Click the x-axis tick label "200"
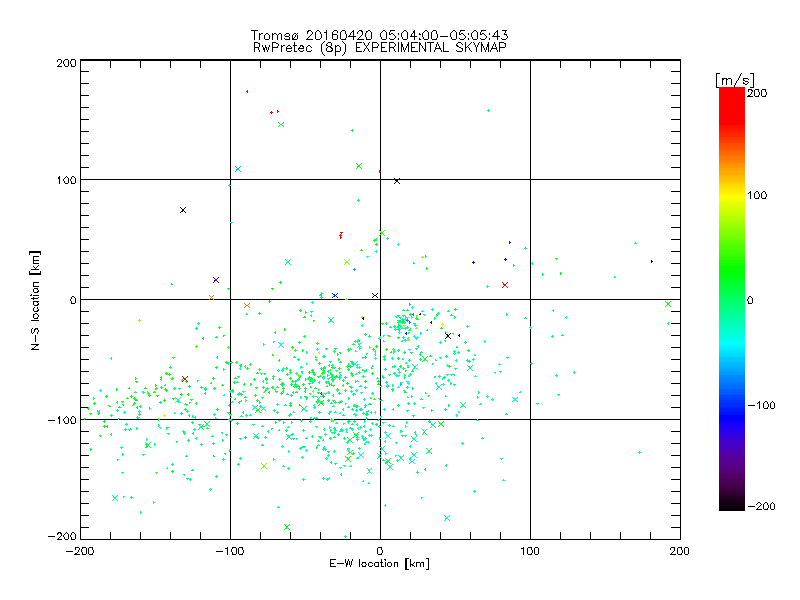This screenshot has width=800, height=600. point(680,551)
